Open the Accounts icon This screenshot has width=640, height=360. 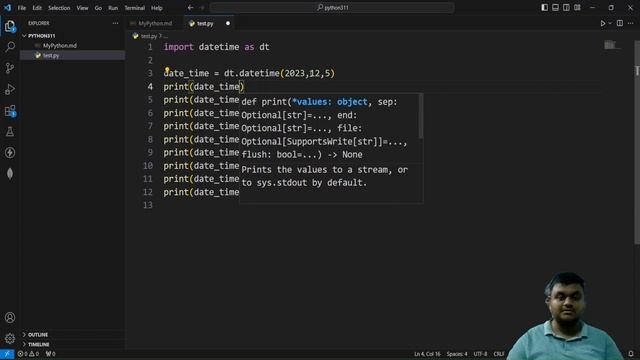click(10, 318)
